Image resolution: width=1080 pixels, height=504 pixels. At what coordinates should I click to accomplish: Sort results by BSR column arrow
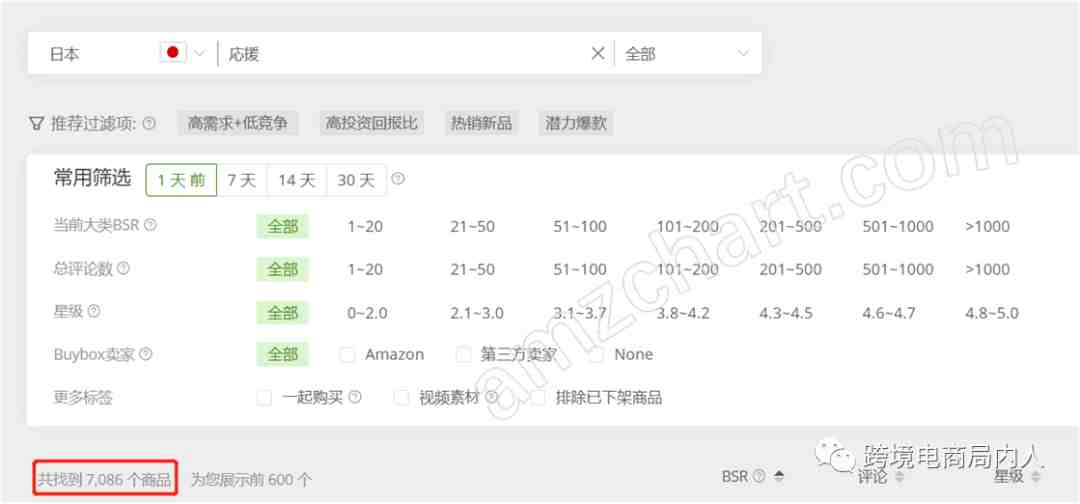[x=779, y=476]
